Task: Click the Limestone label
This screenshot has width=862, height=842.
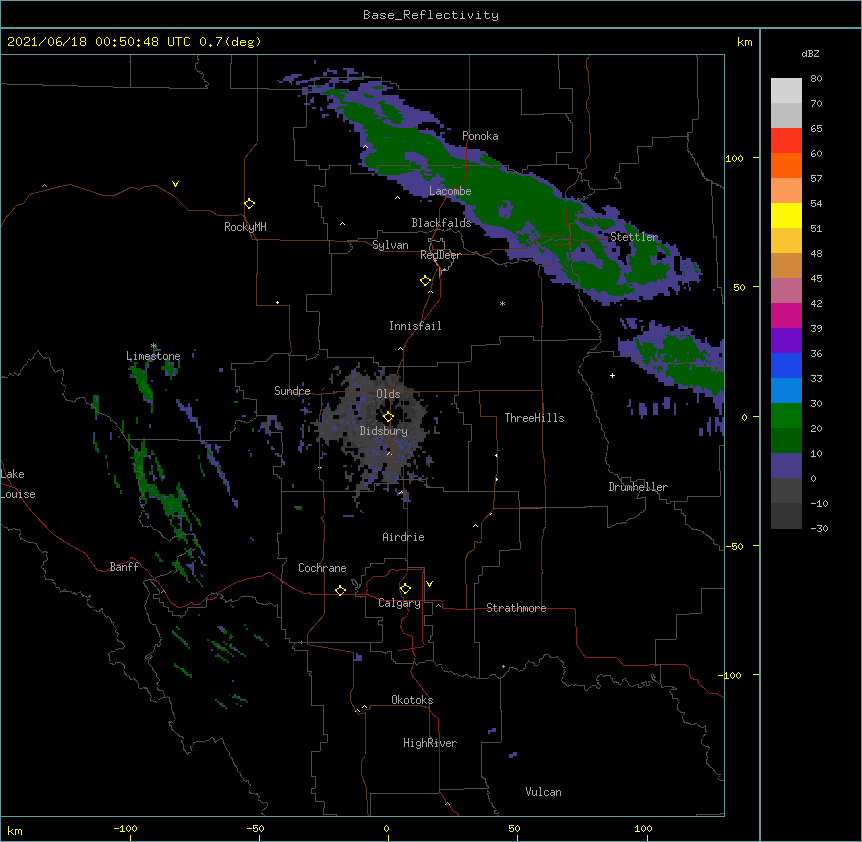Action: [x=153, y=356]
